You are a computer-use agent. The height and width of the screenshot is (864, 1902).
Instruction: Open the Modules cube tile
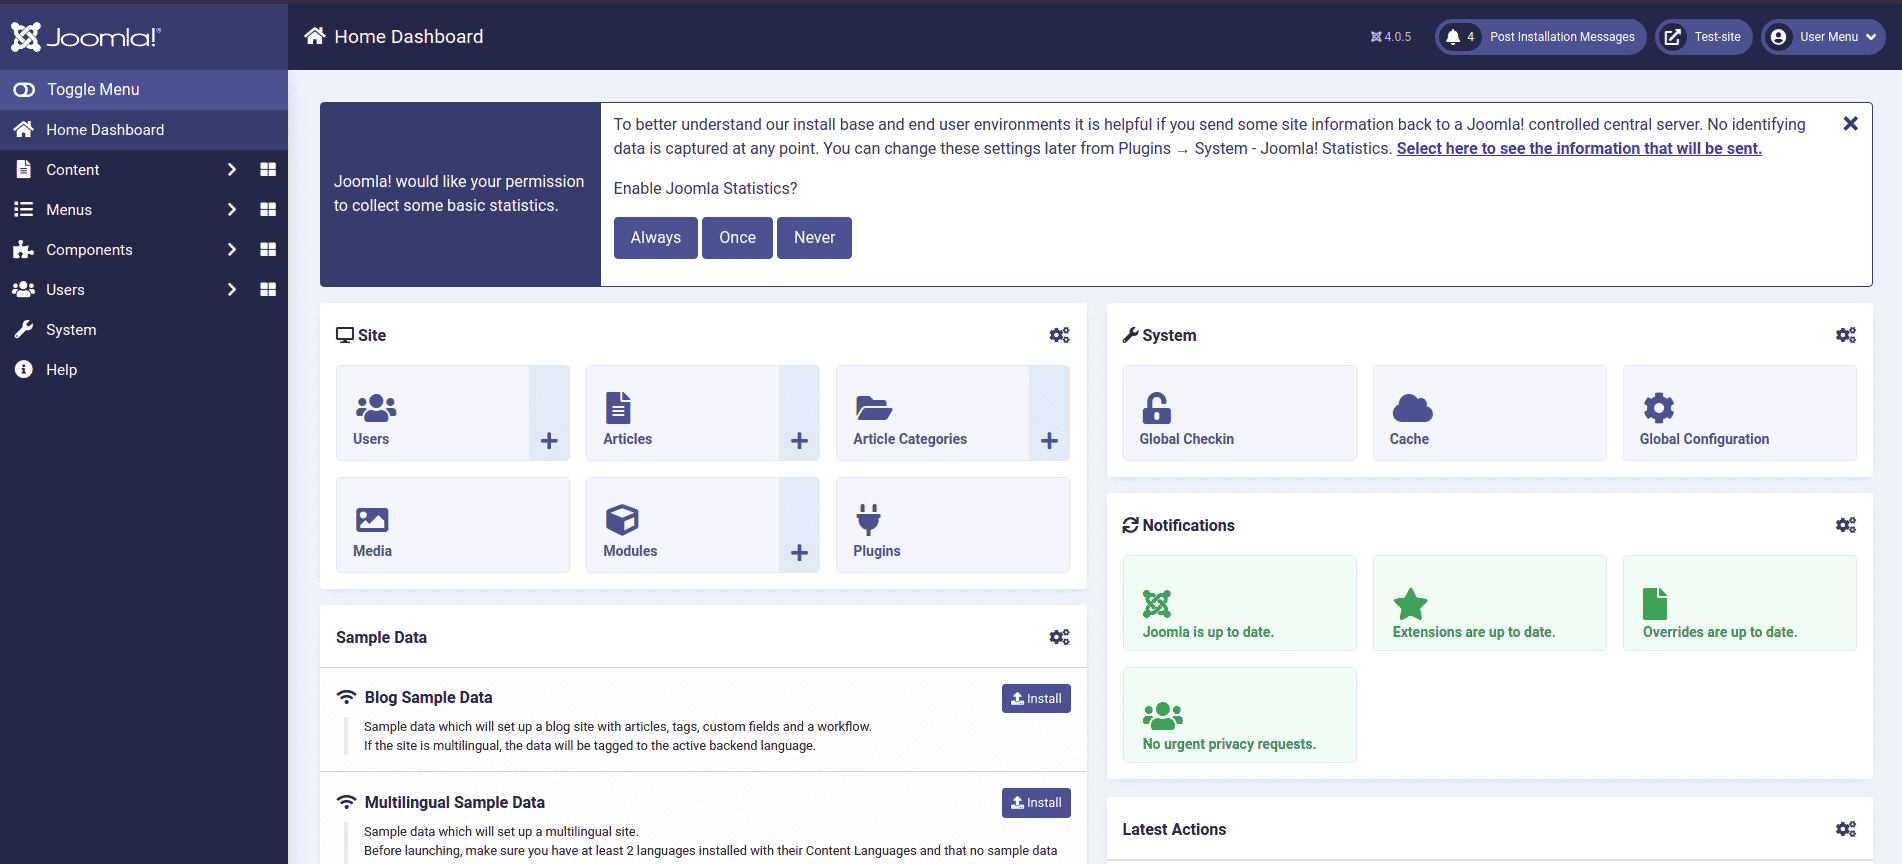(x=683, y=525)
